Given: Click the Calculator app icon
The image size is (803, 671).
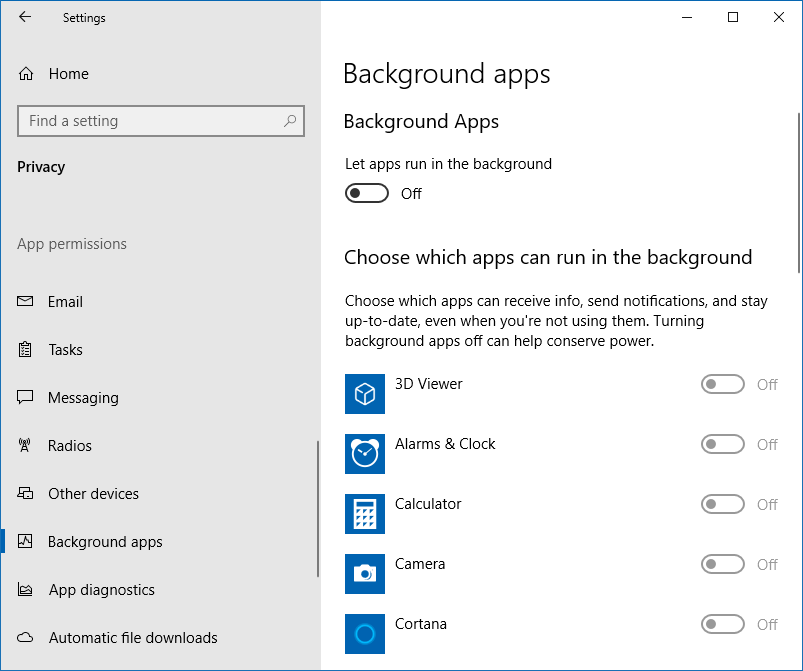Looking at the screenshot, I should coord(365,514).
